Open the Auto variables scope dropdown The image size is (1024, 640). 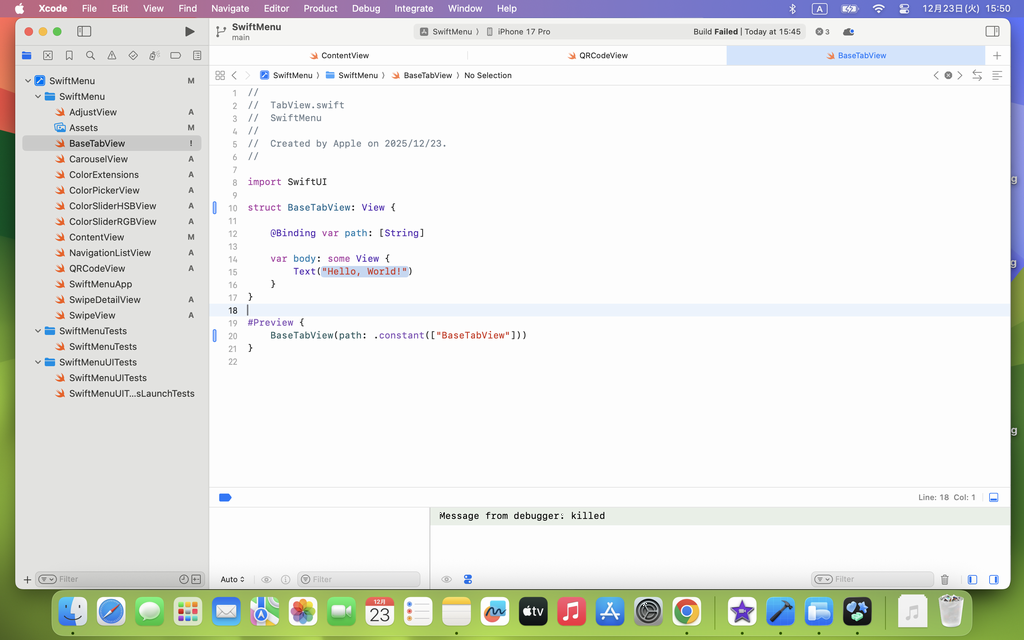(232, 580)
